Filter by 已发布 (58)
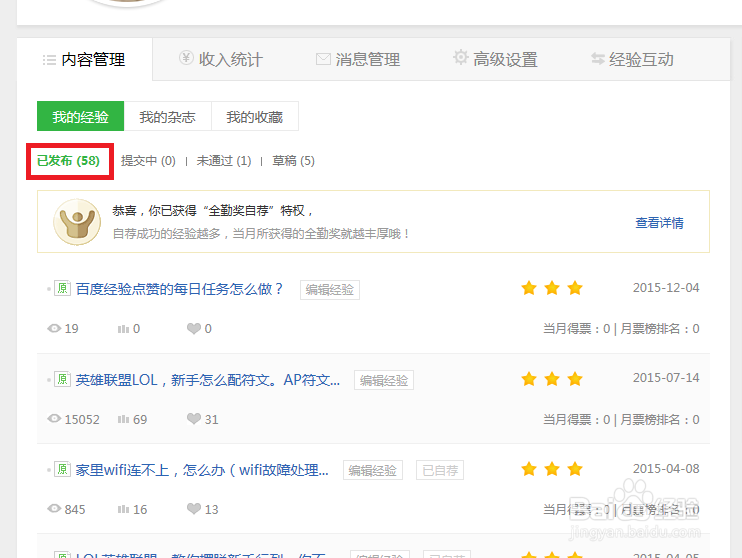The image size is (742, 558). point(69,161)
